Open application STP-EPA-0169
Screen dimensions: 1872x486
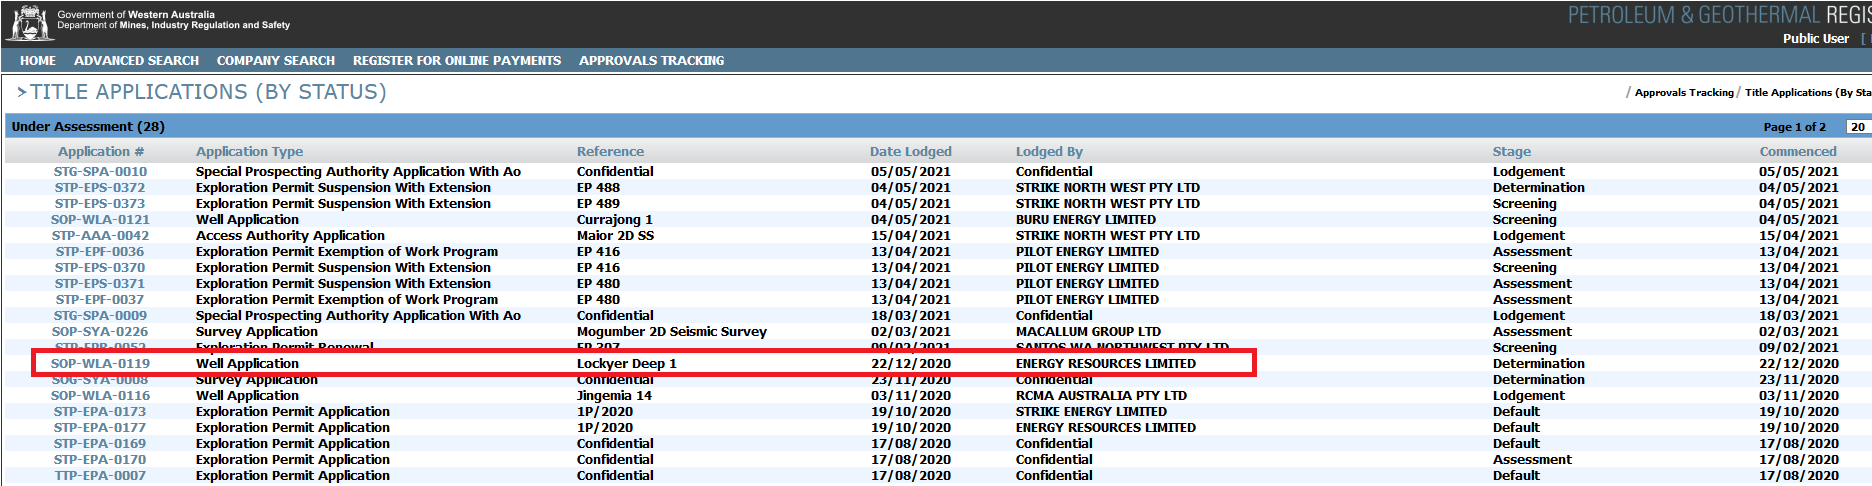click(100, 444)
